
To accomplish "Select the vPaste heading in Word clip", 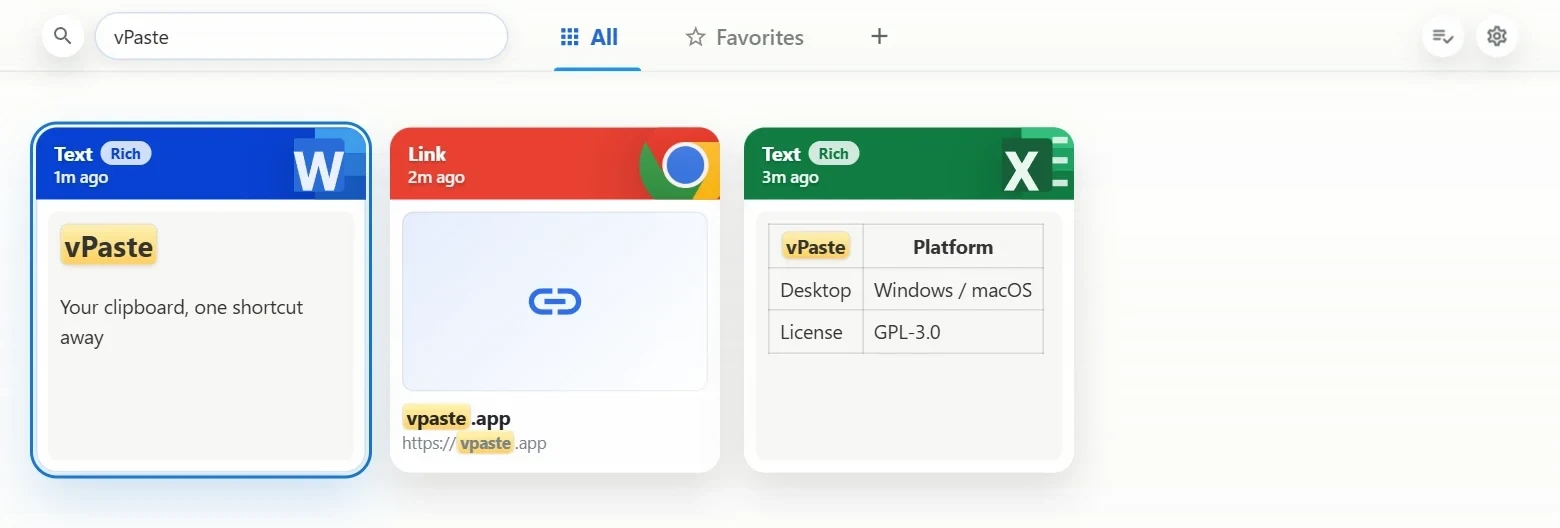I will (x=109, y=245).
